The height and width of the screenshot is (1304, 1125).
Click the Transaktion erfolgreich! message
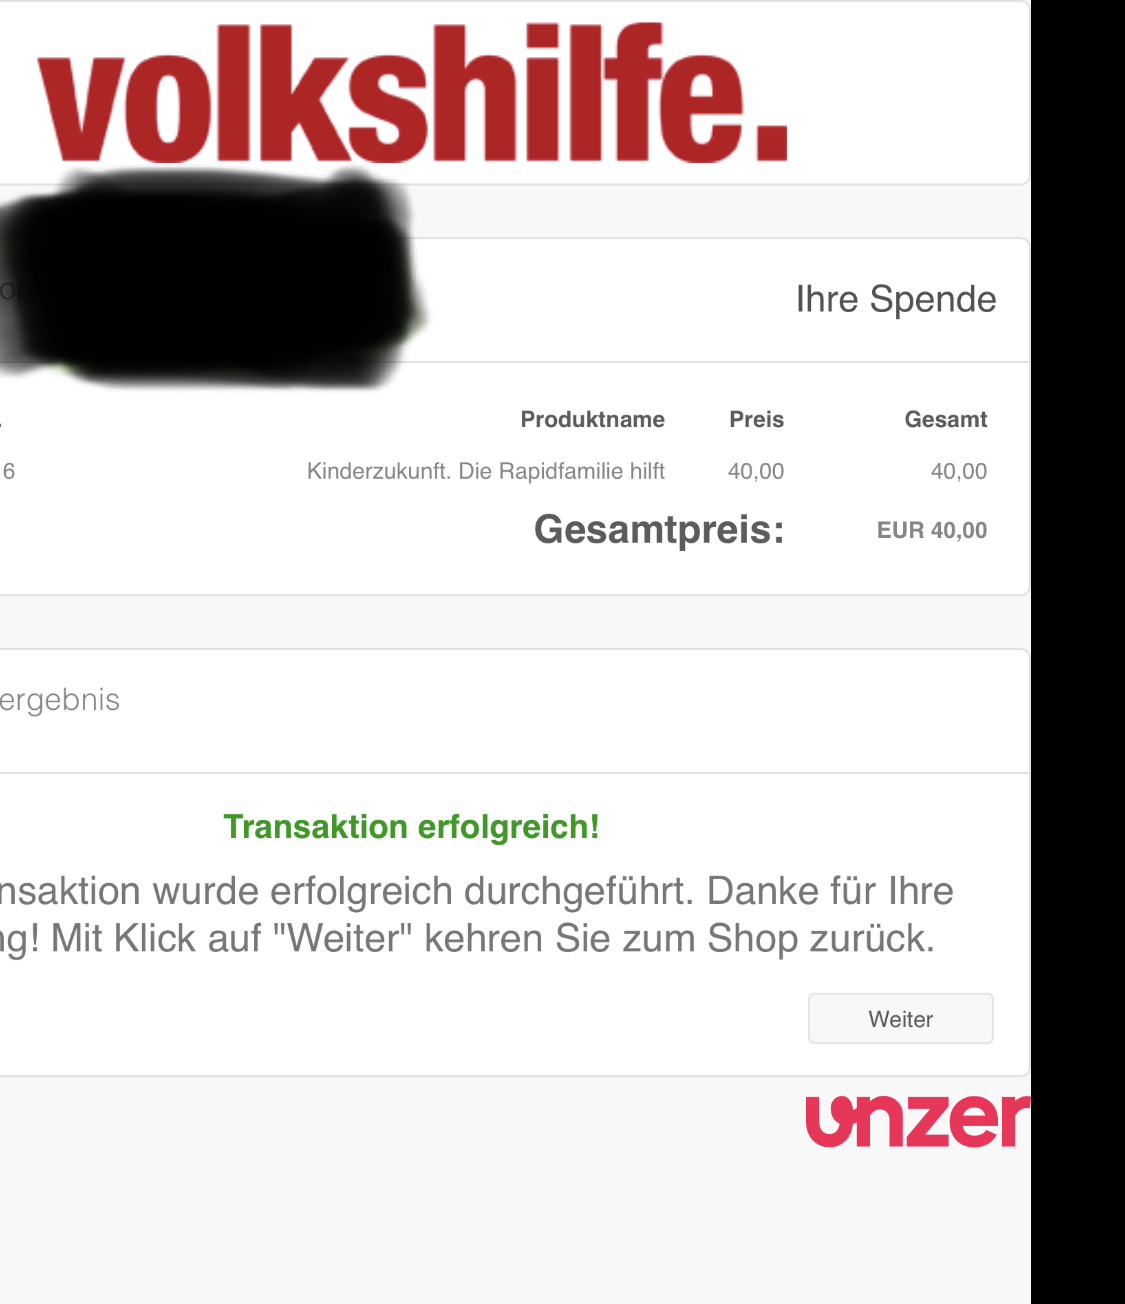(x=411, y=827)
